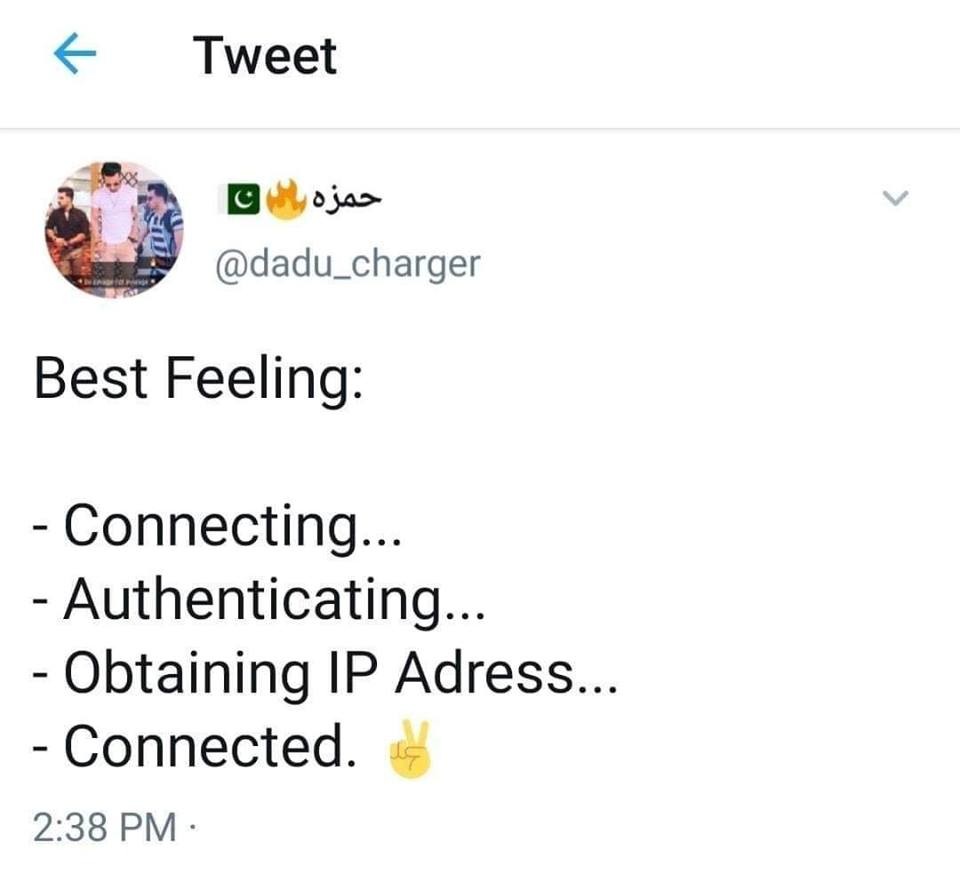Click the "Tweet" header title
This screenshot has height=873, width=960.
click(x=265, y=56)
